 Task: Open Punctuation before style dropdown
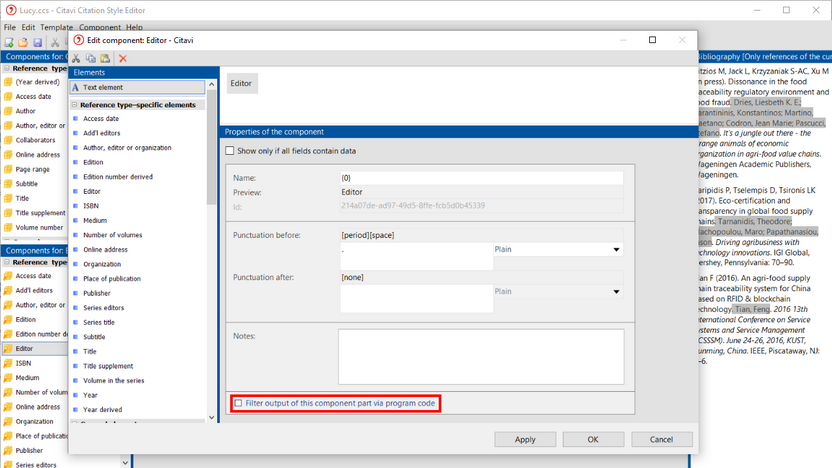pos(616,249)
